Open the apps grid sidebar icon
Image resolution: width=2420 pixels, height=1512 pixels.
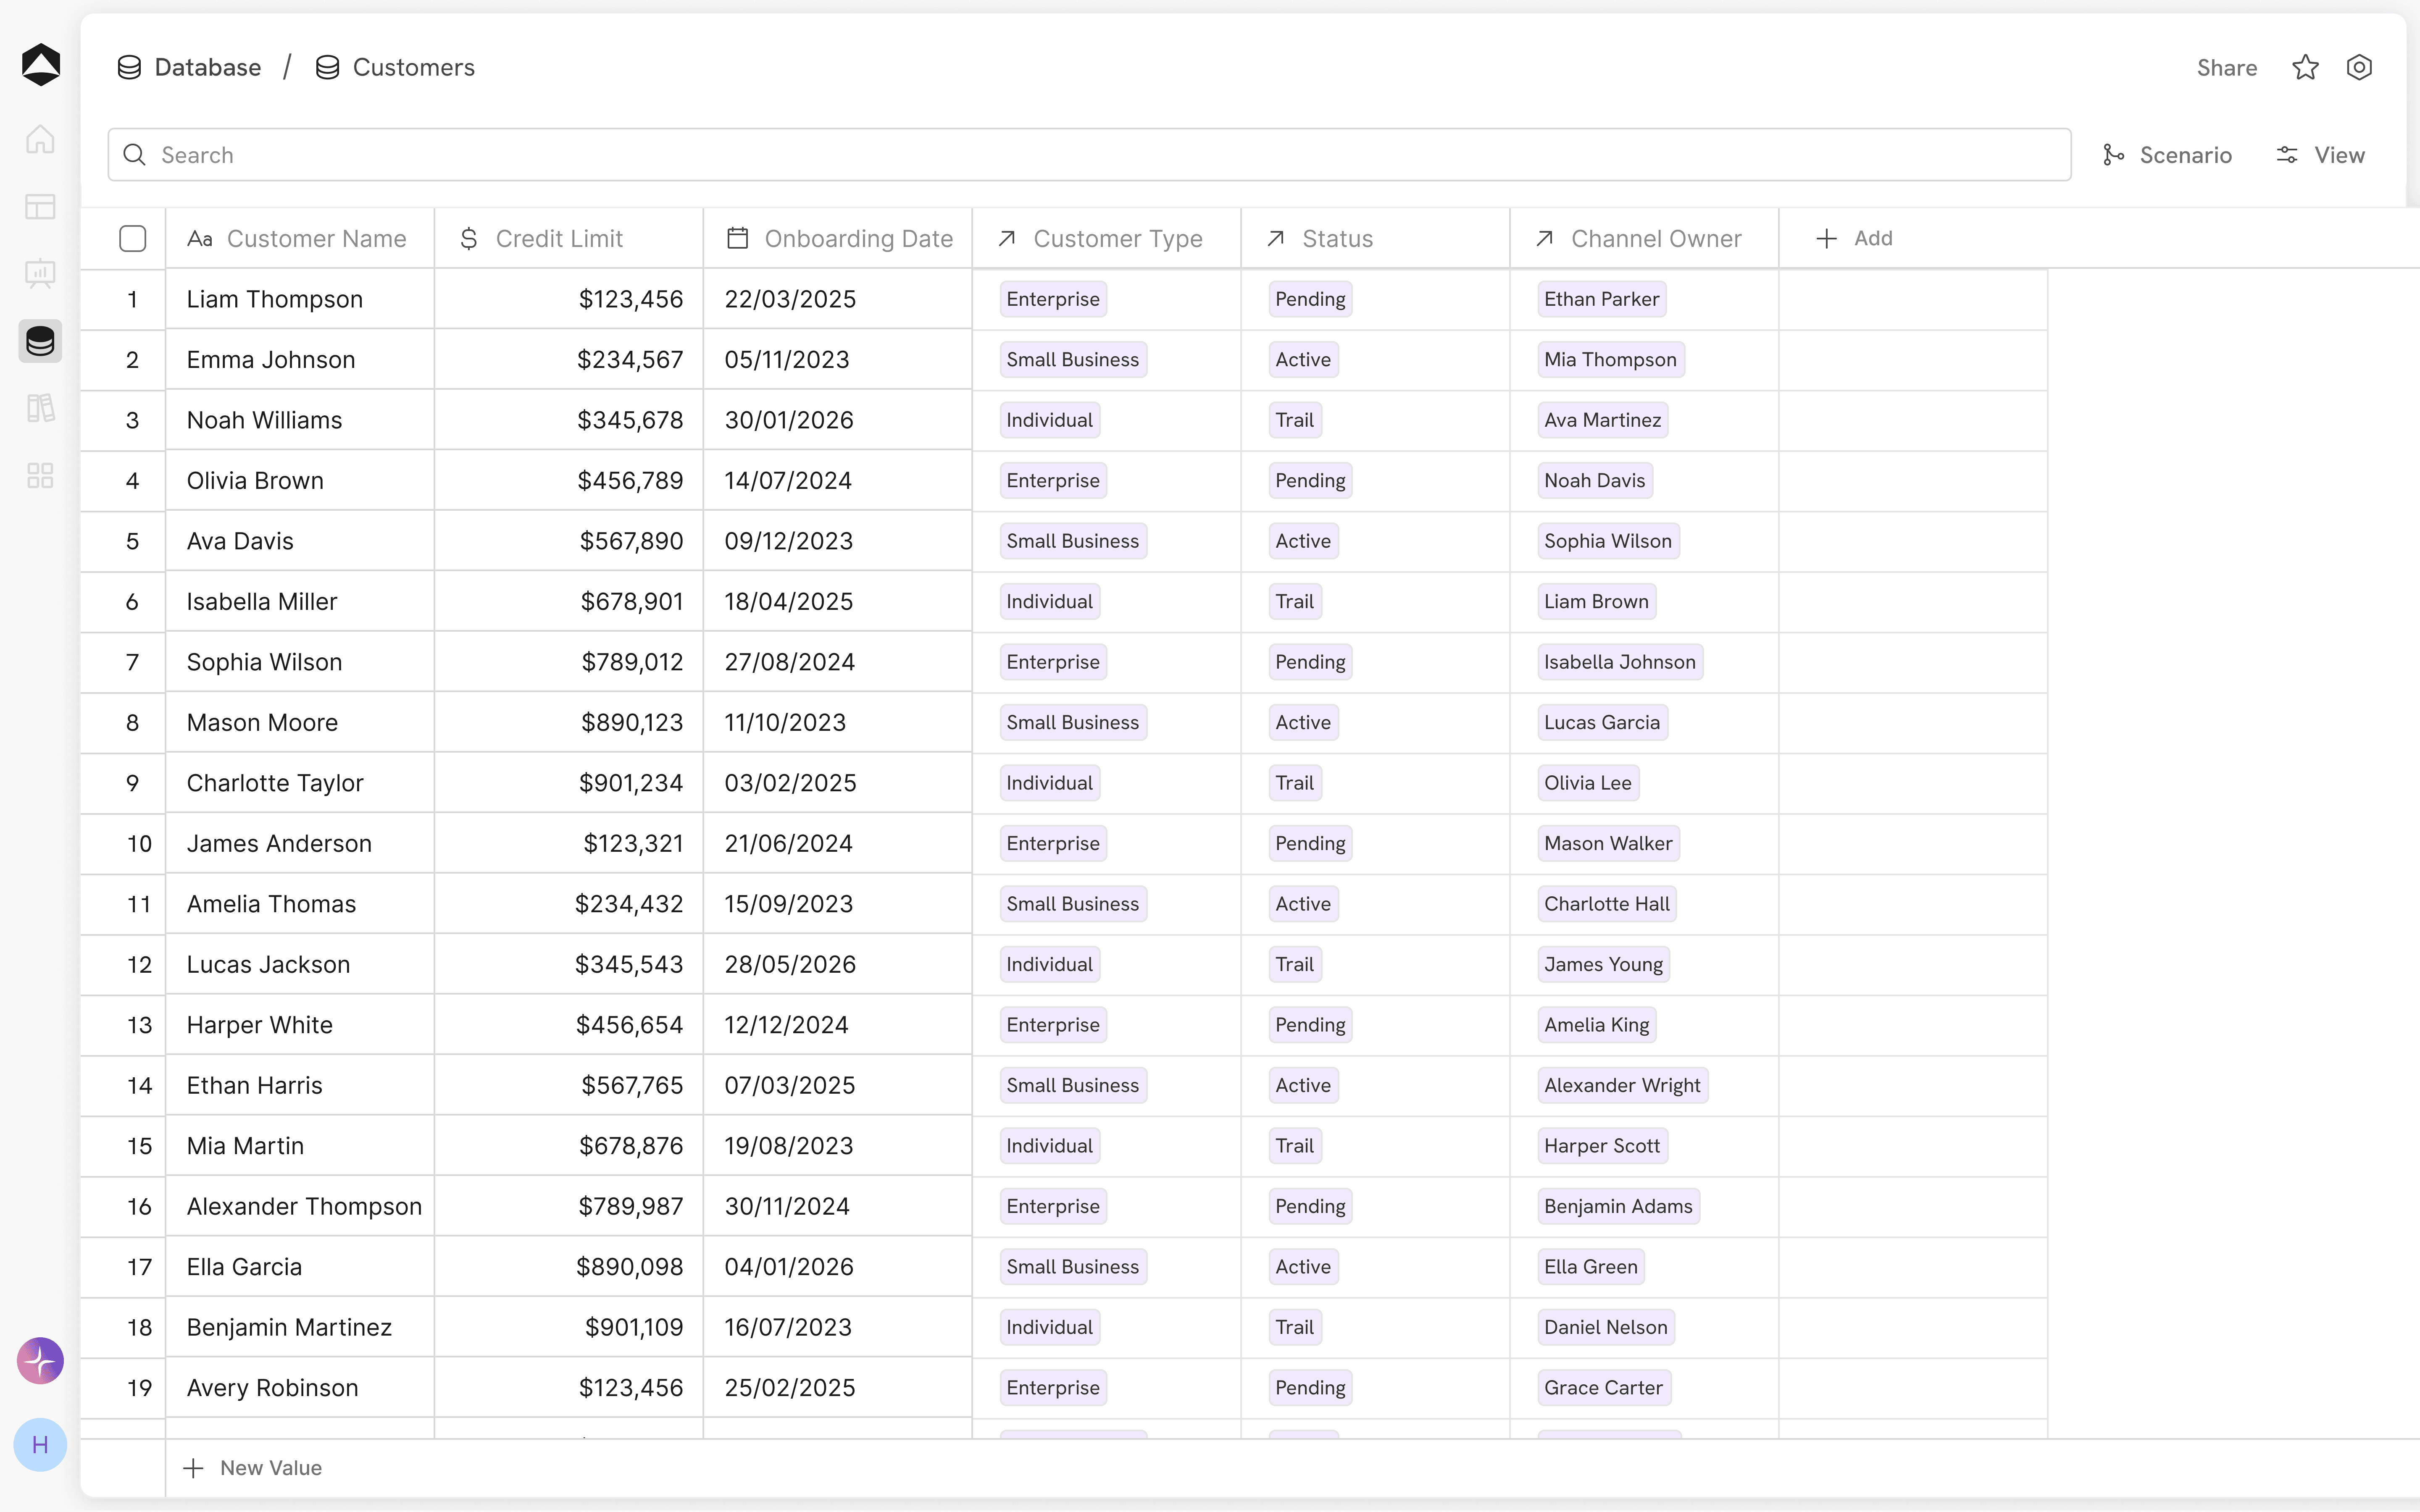pos(40,475)
